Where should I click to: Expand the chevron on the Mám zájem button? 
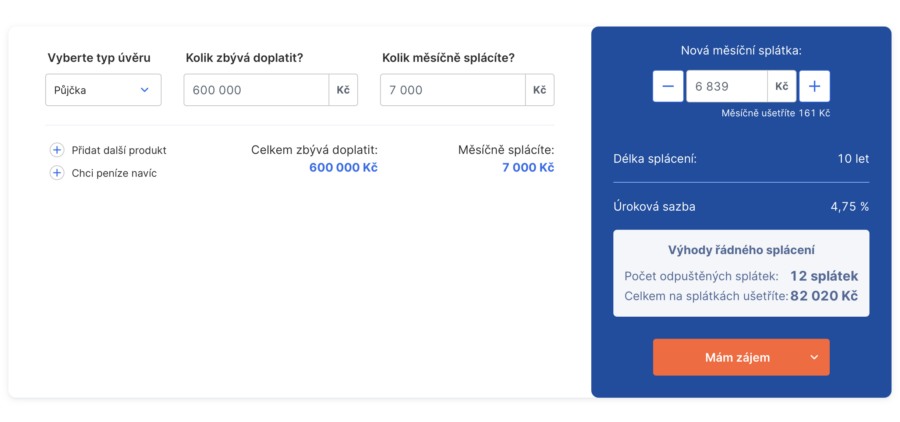pyautogui.click(x=814, y=357)
